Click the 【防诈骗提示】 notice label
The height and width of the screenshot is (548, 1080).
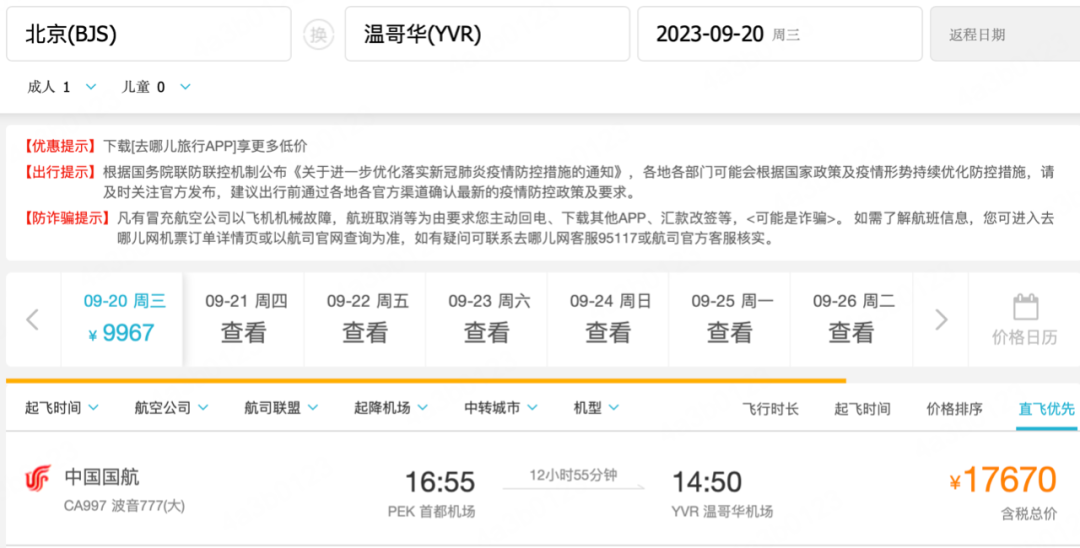coord(67,219)
